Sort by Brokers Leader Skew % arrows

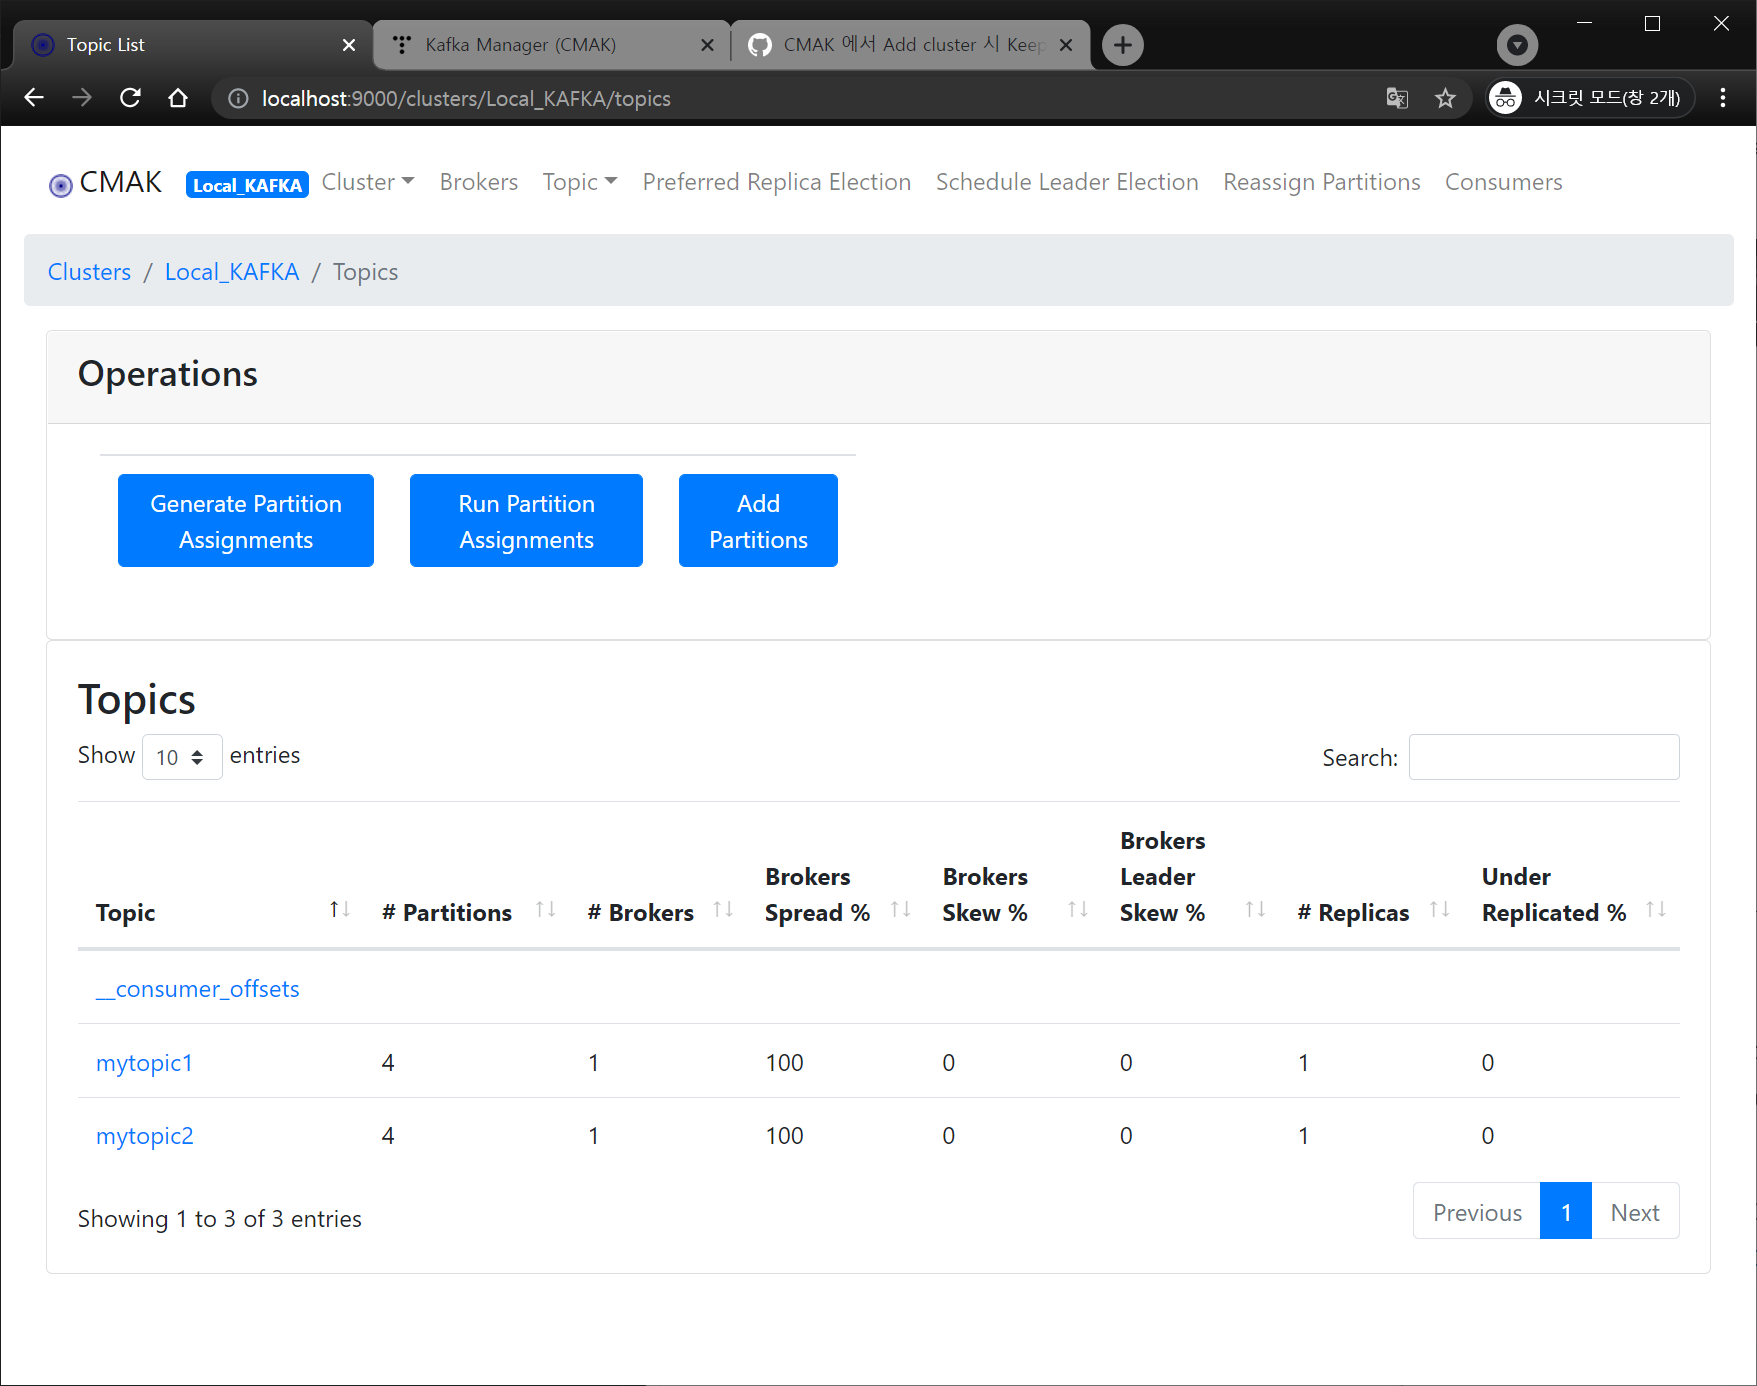(1255, 909)
